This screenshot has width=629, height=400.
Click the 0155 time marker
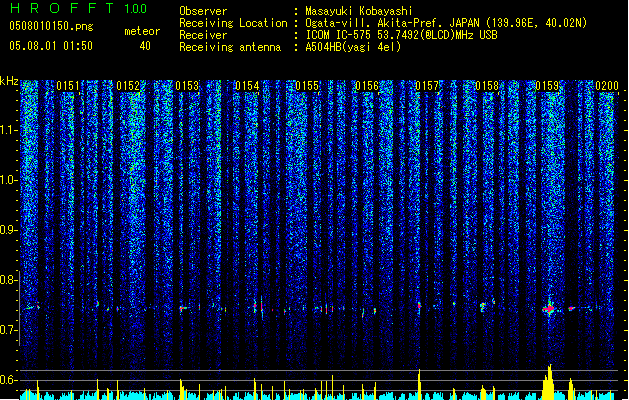(307, 86)
